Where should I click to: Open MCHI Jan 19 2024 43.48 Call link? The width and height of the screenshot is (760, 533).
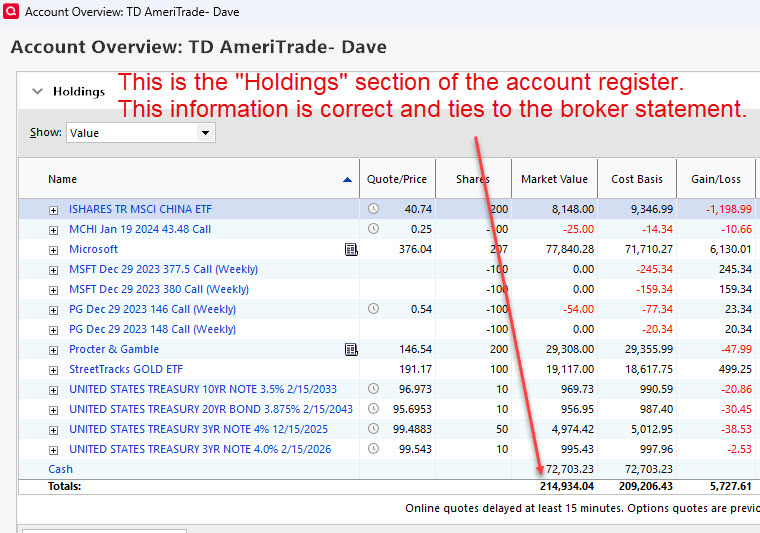pyautogui.click(x=140, y=229)
